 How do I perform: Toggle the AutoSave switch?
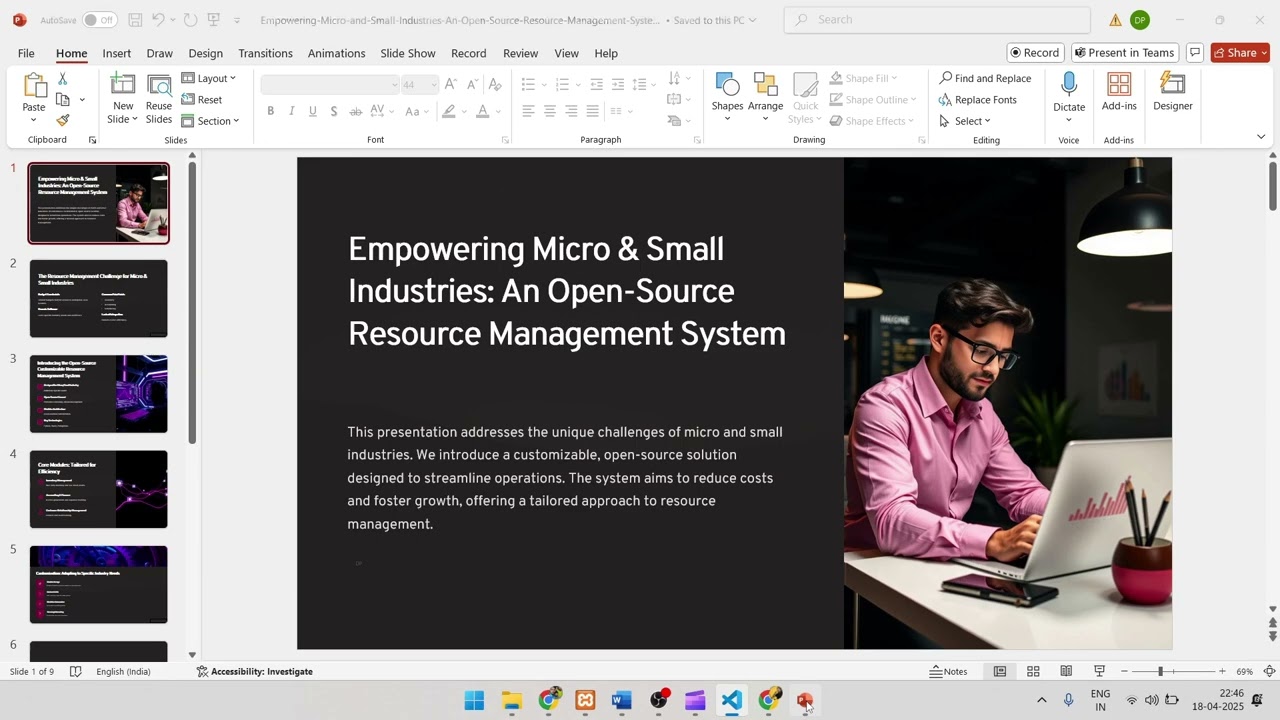[x=99, y=20]
